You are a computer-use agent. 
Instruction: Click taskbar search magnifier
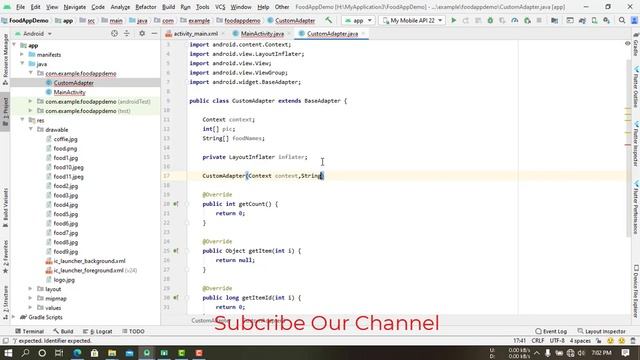(x=25, y=353)
